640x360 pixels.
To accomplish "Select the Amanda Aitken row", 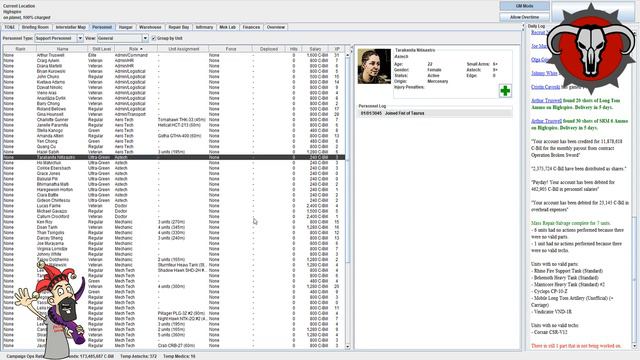I will pos(173,136).
